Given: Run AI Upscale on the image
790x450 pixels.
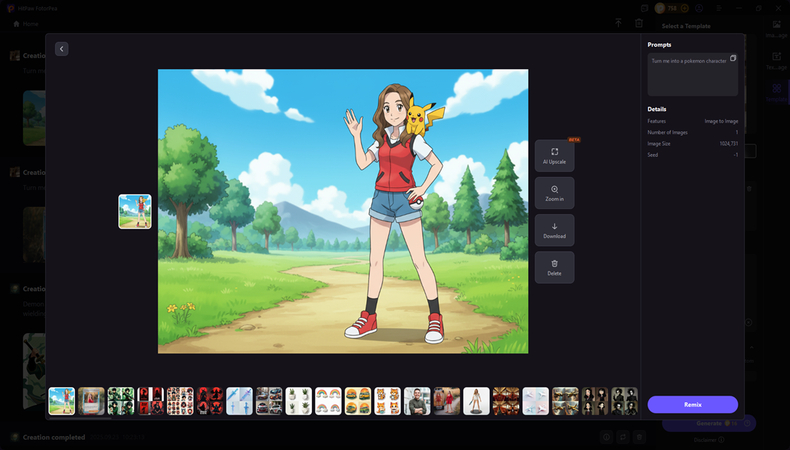Looking at the screenshot, I should point(554,156).
